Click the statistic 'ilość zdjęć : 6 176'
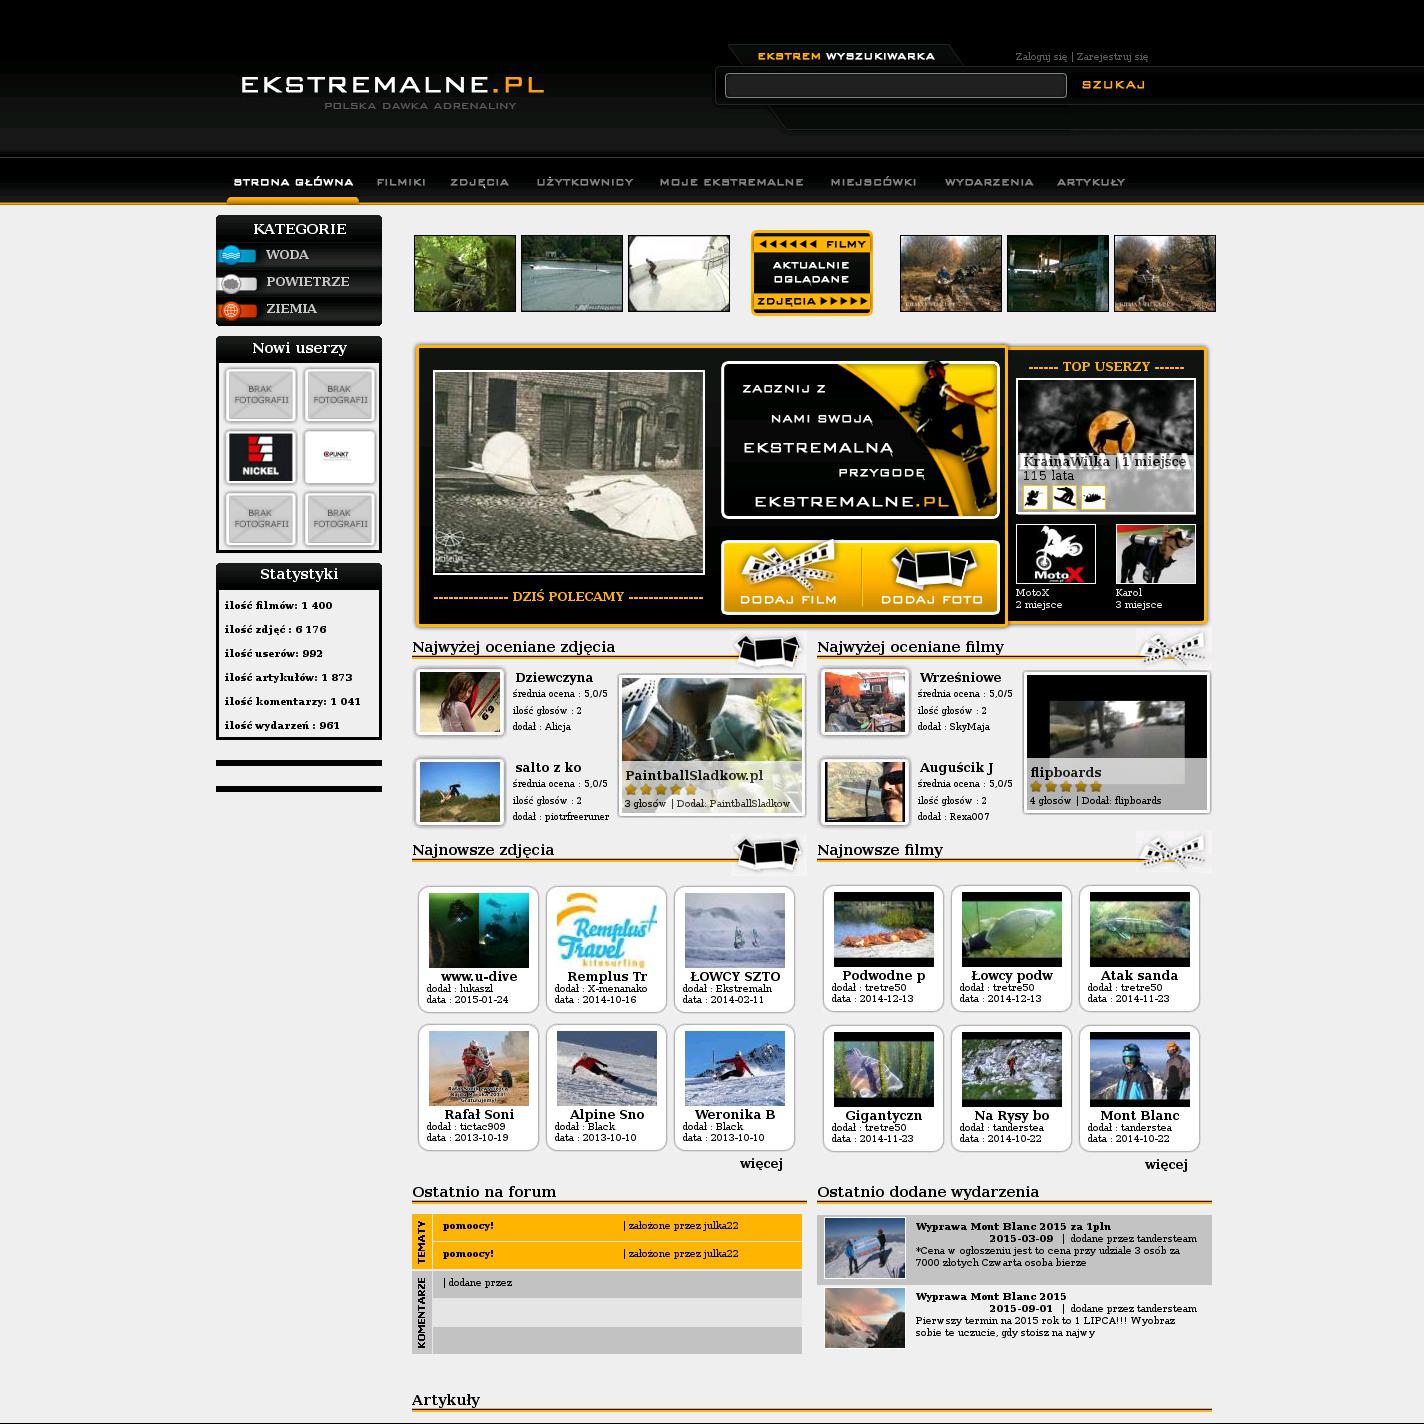 (276, 630)
